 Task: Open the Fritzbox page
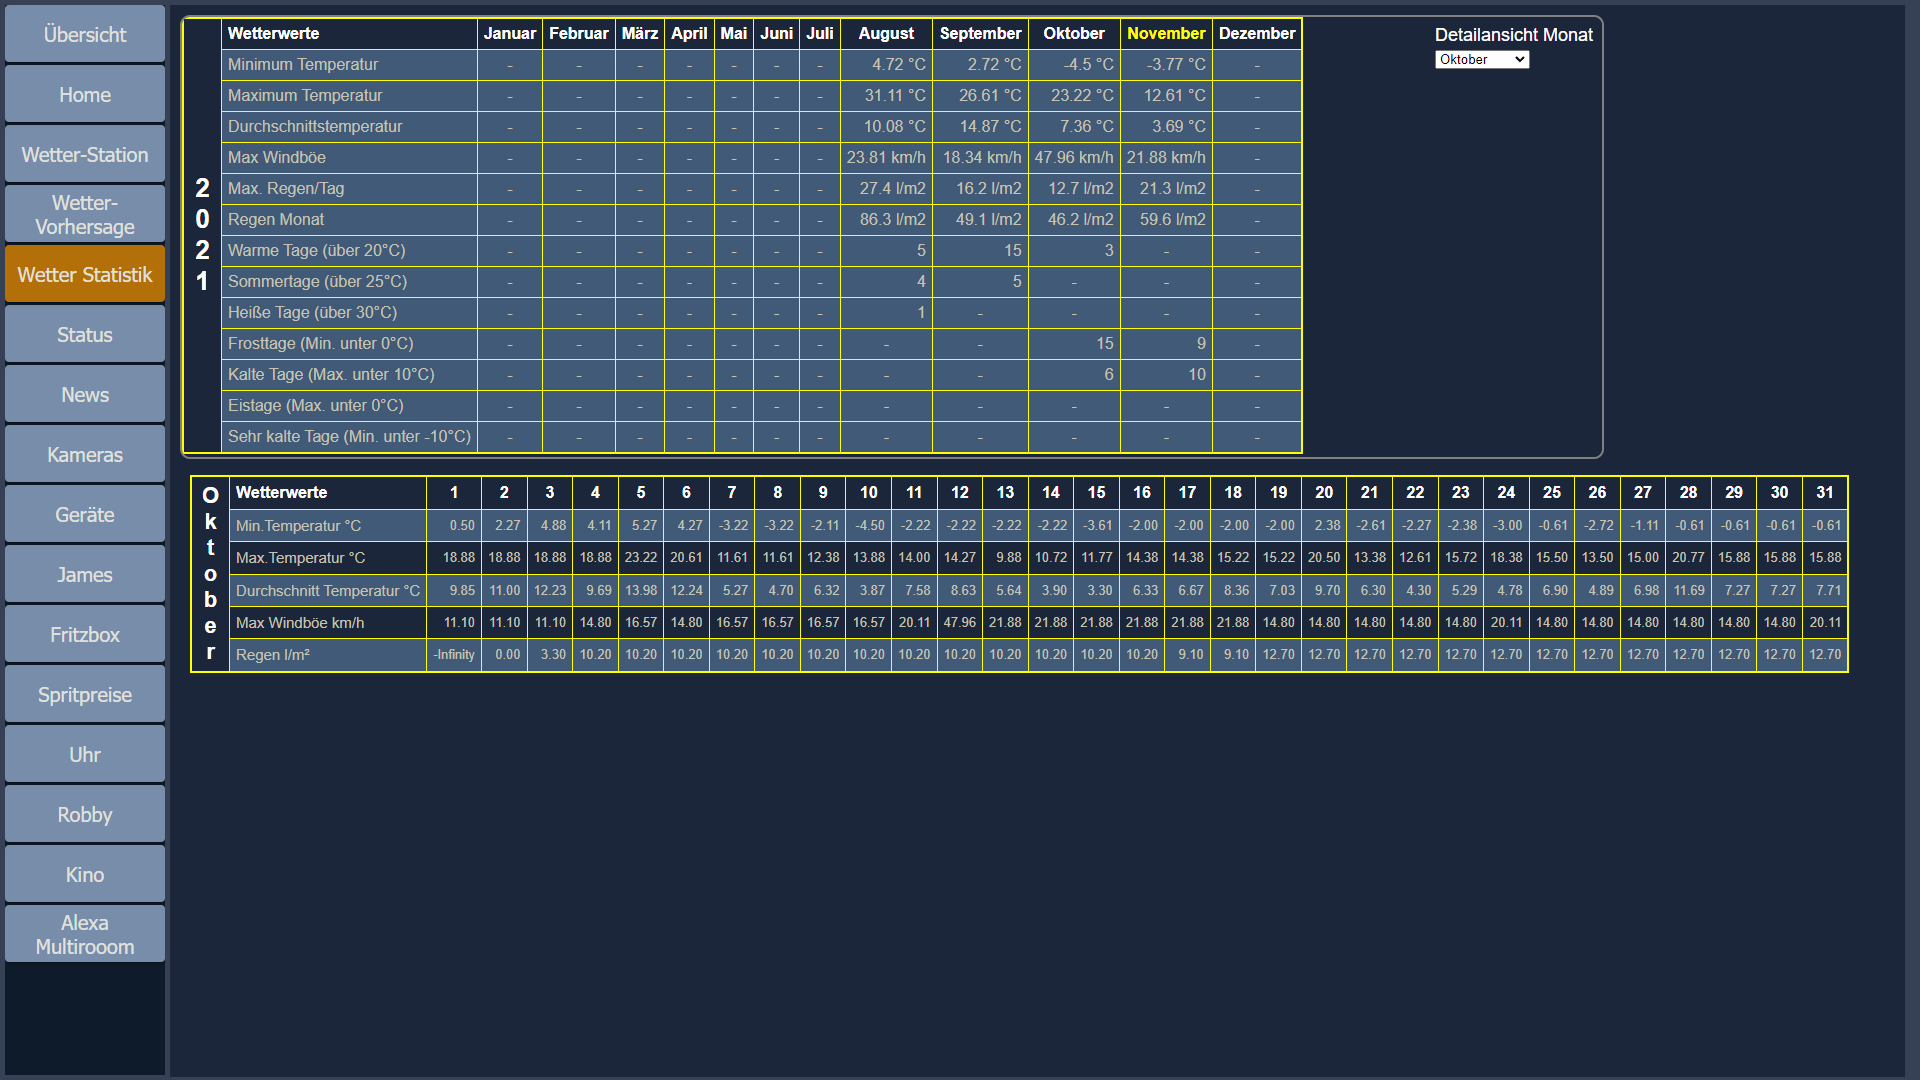point(85,635)
